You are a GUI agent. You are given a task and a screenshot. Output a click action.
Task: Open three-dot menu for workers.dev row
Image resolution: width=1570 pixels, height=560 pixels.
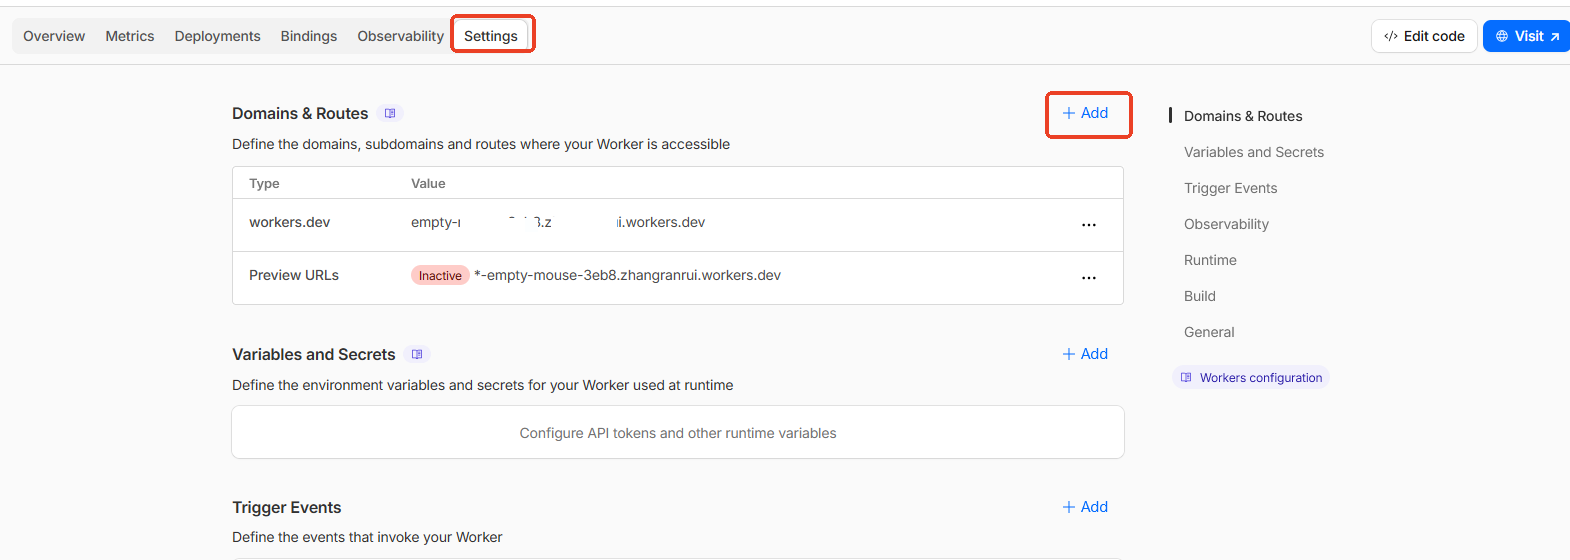click(x=1088, y=224)
